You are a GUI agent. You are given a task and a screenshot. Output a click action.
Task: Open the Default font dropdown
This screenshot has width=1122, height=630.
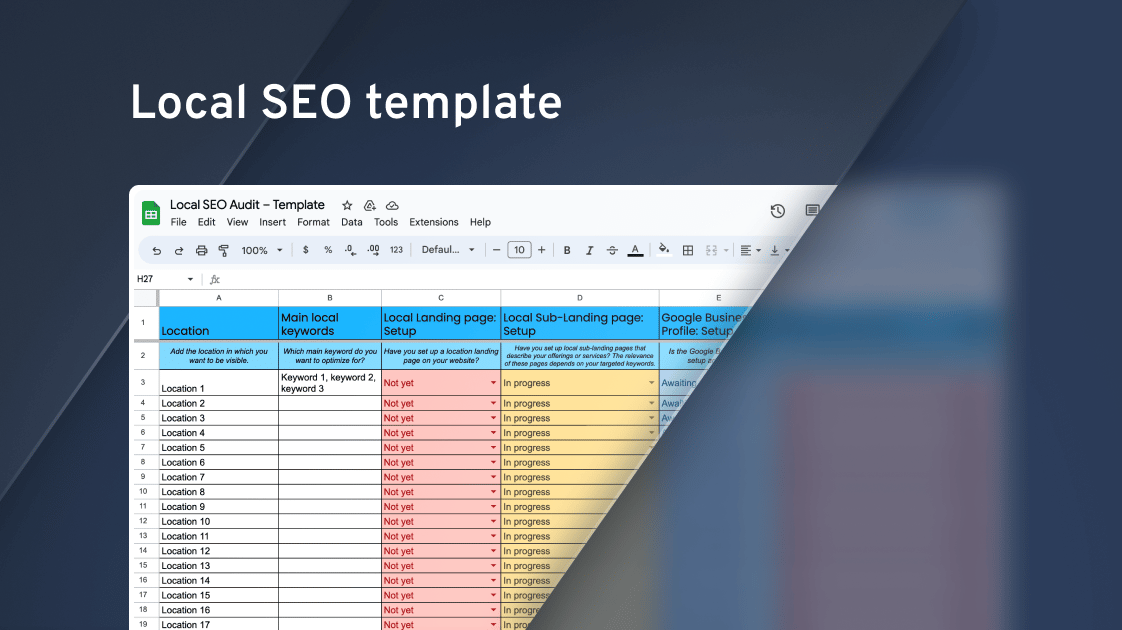coord(448,250)
